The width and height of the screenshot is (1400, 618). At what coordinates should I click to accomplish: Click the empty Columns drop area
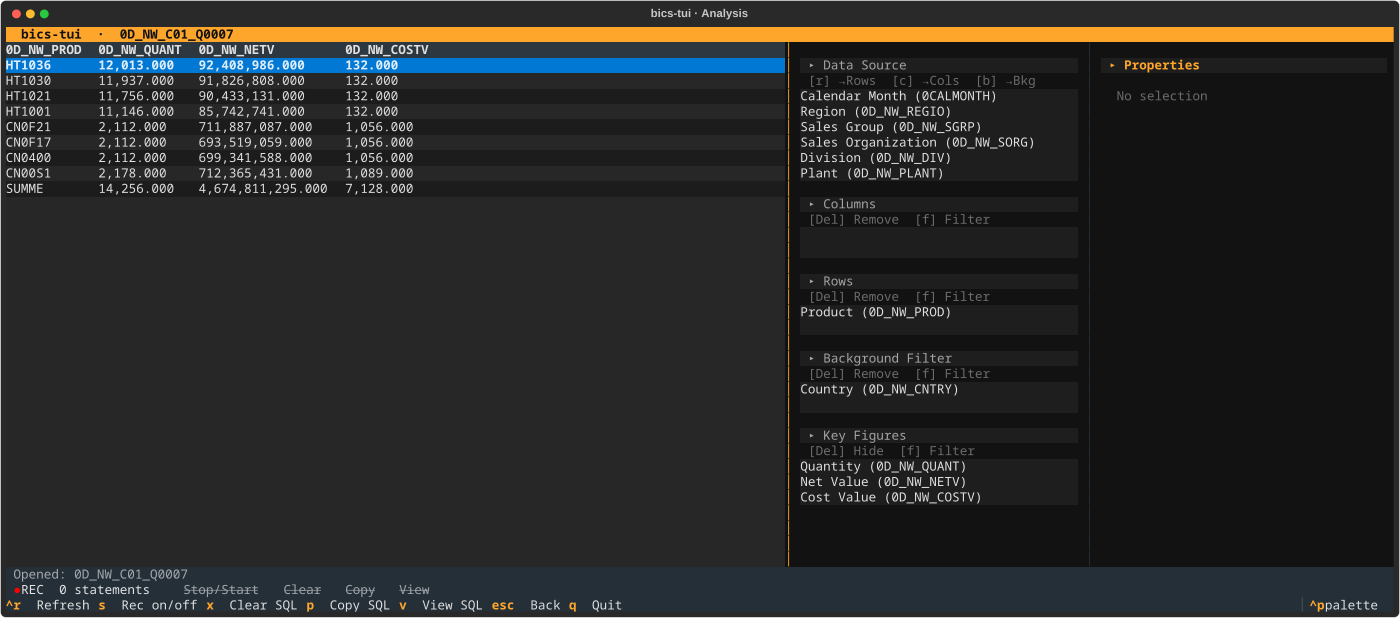tap(939, 243)
